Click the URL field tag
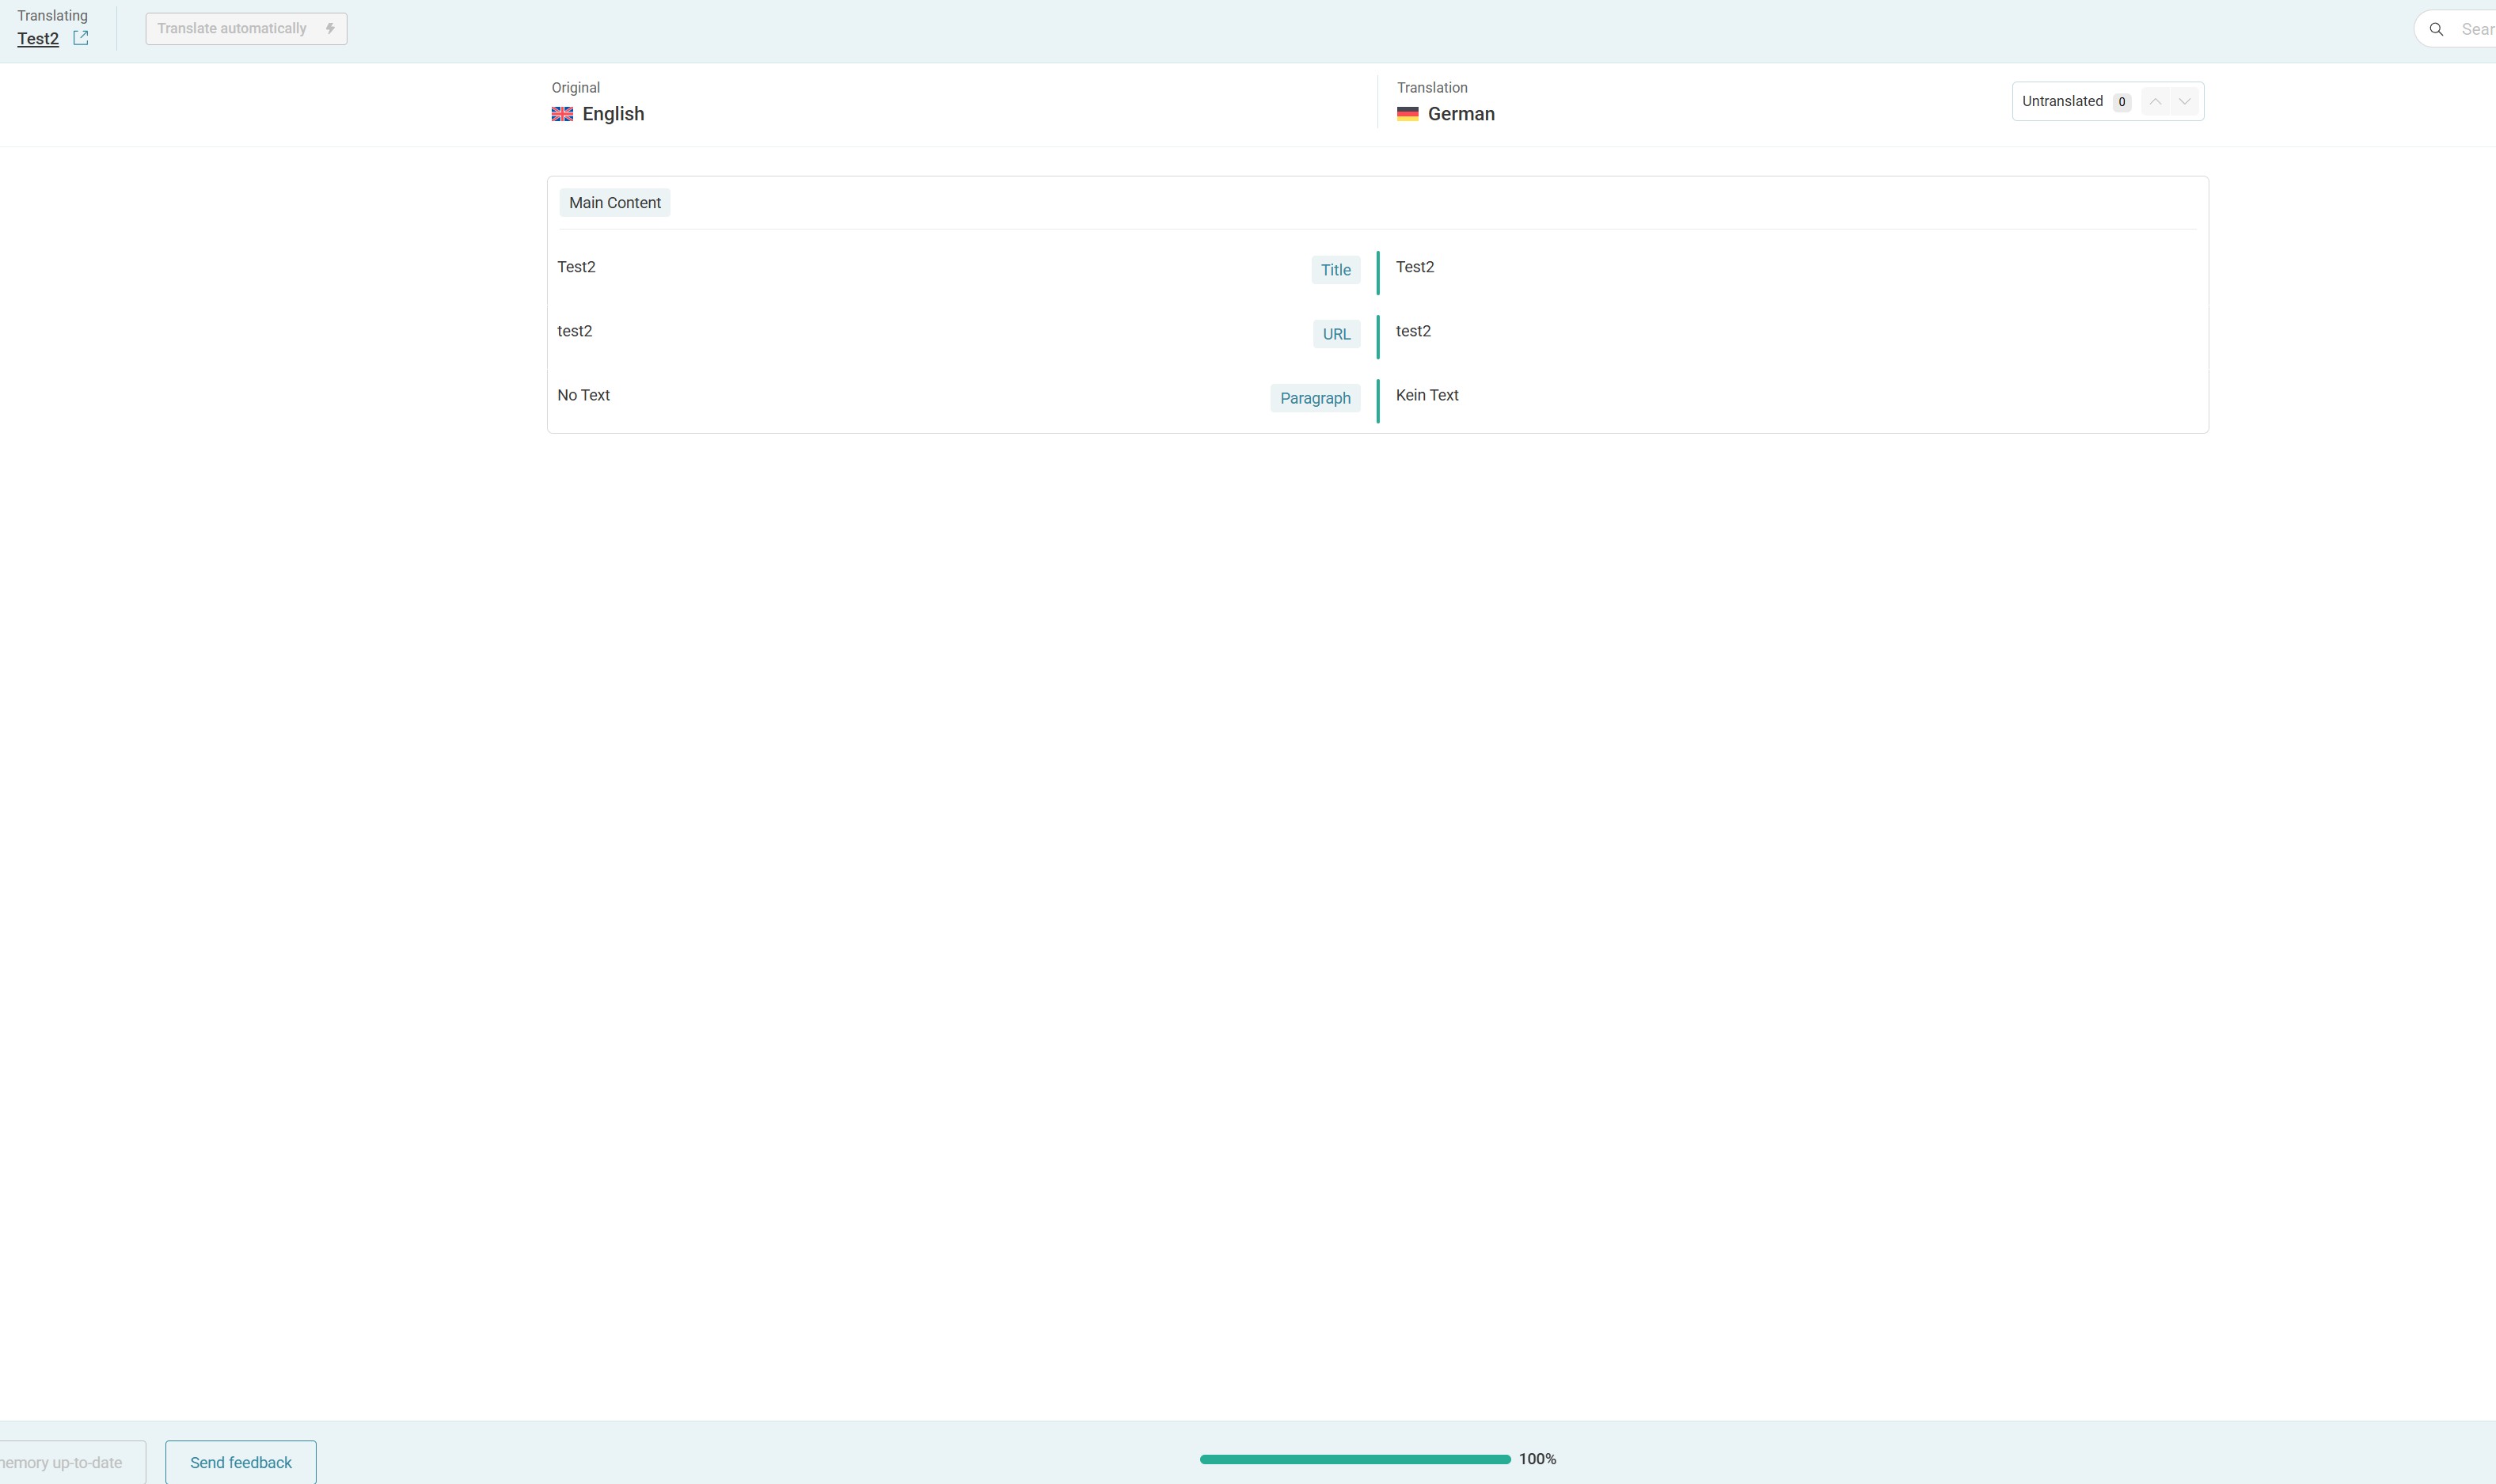 (x=1336, y=334)
